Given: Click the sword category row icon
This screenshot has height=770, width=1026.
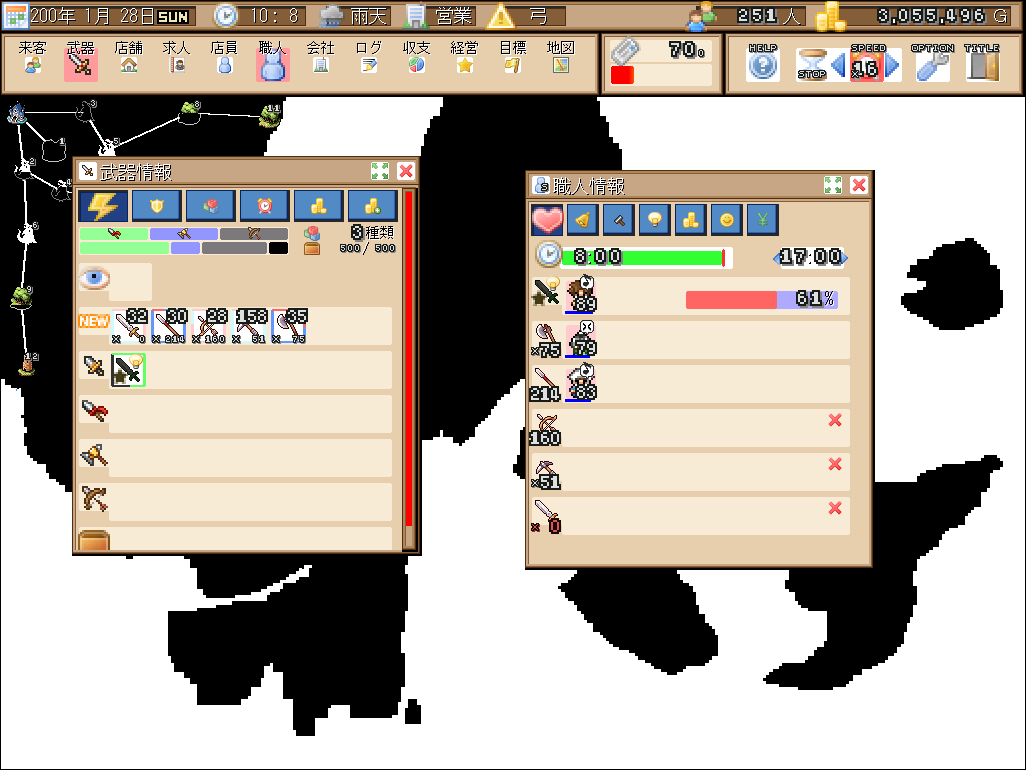Looking at the screenshot, I should (x=94, y=366).
